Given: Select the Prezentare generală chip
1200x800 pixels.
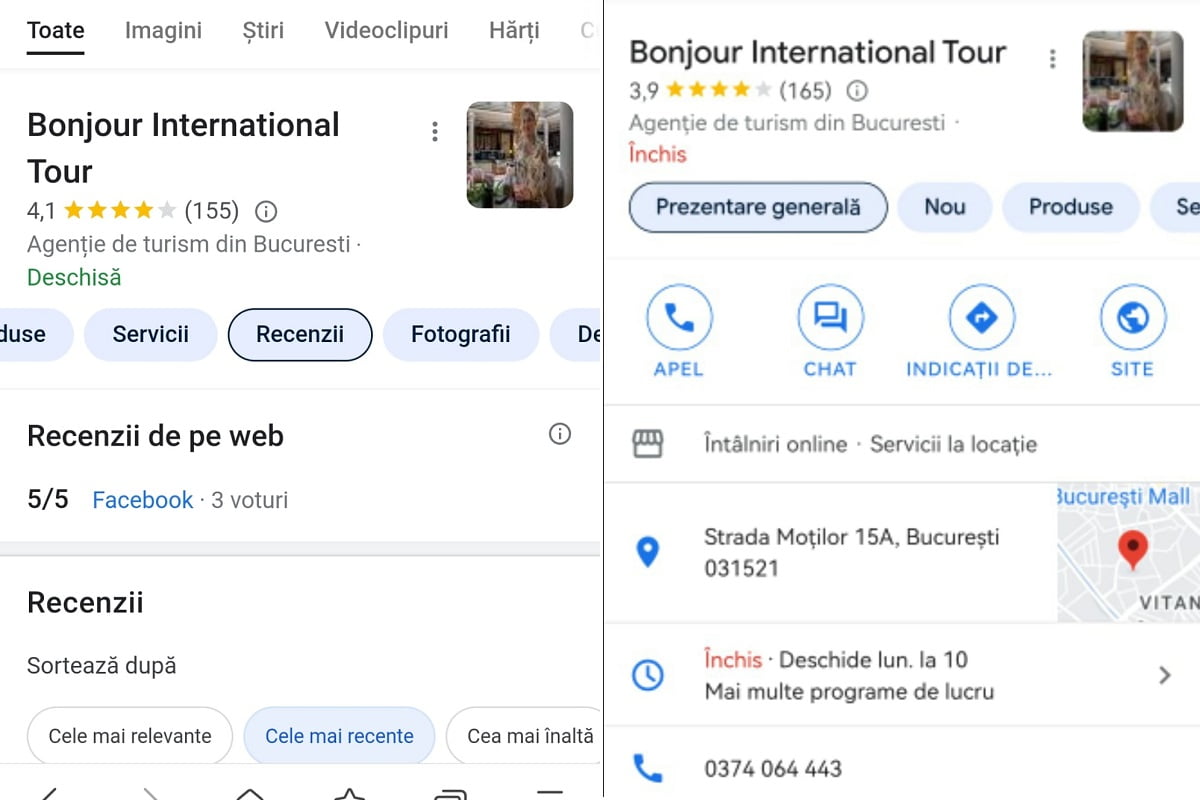Looking at the screenshot, I should [758, 207].
